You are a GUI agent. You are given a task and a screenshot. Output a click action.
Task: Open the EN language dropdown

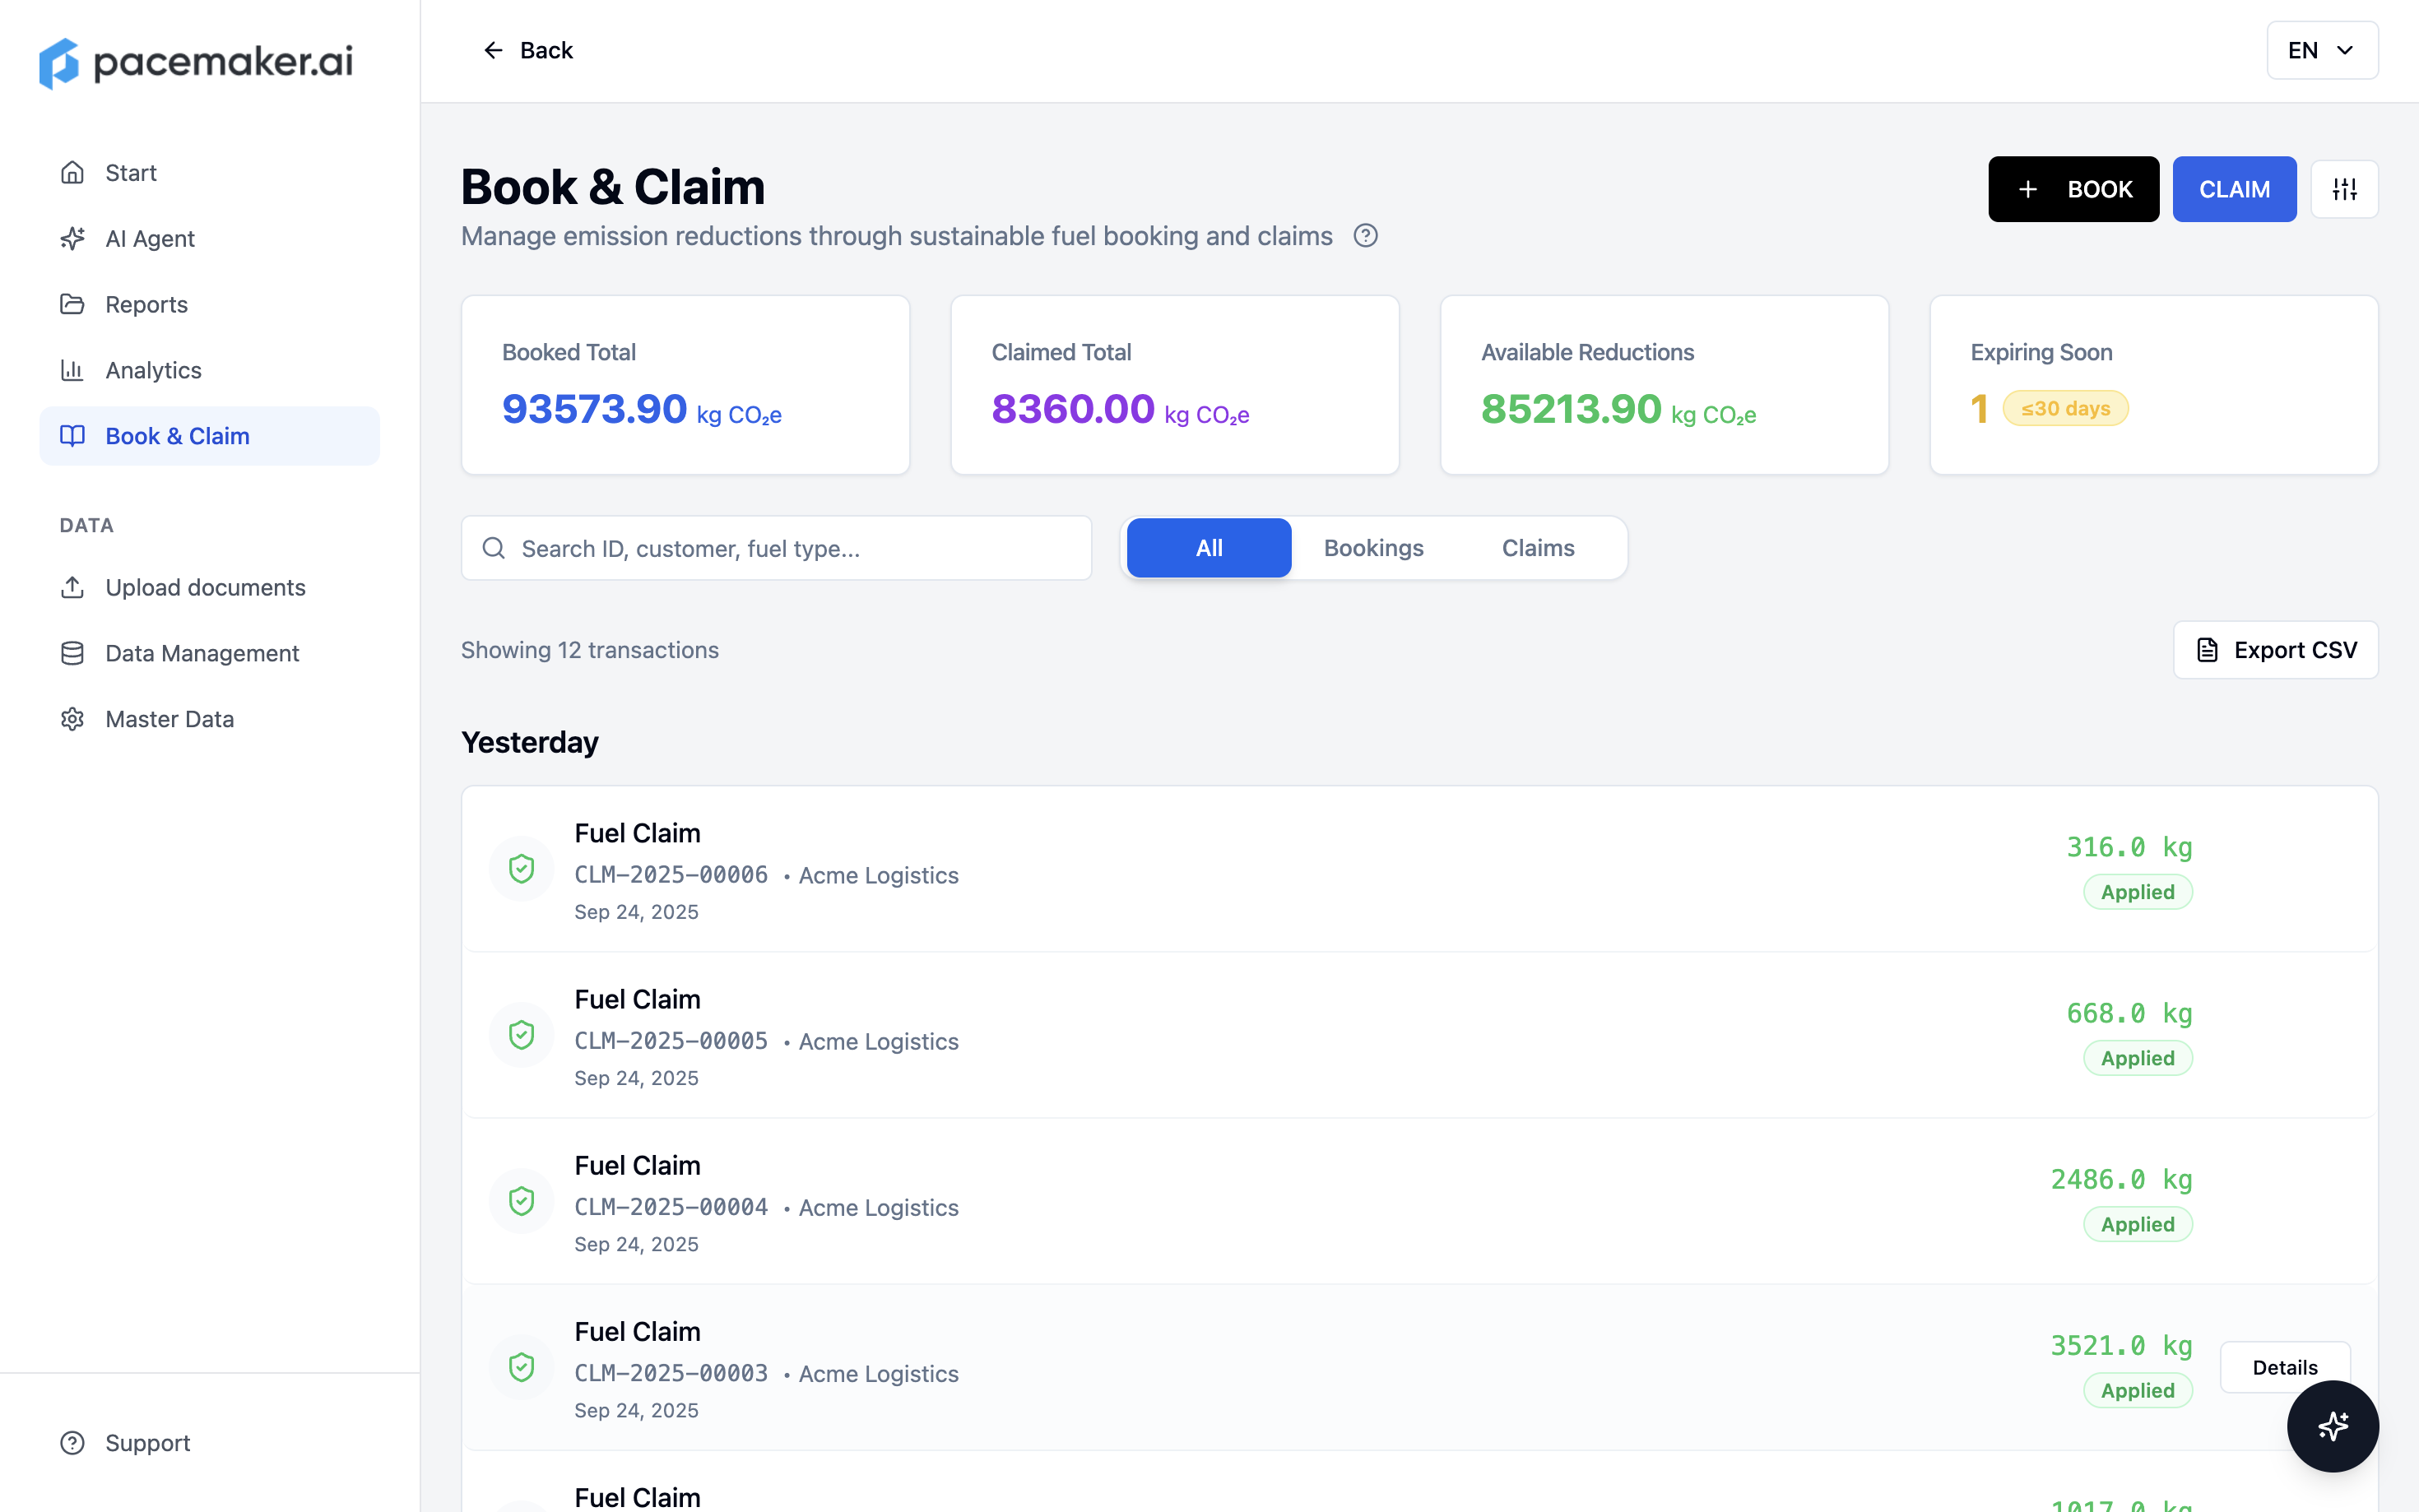click(2322, 50)
